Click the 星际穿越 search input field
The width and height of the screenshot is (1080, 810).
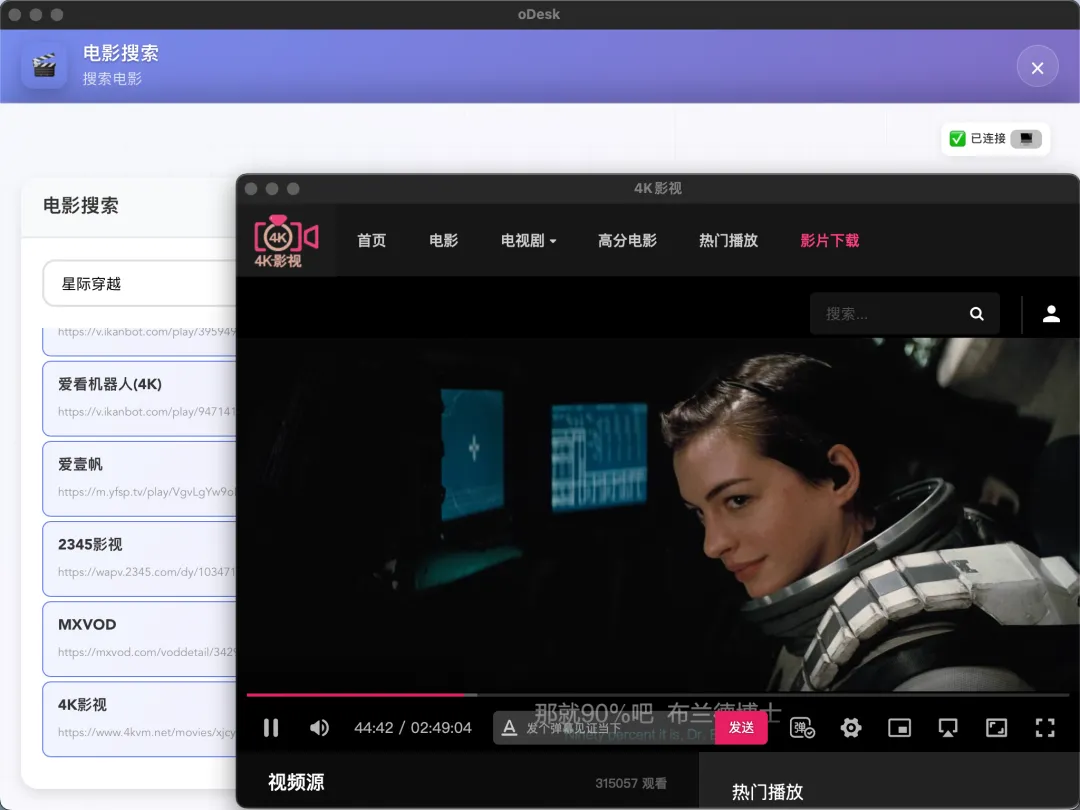click(141, 283)
